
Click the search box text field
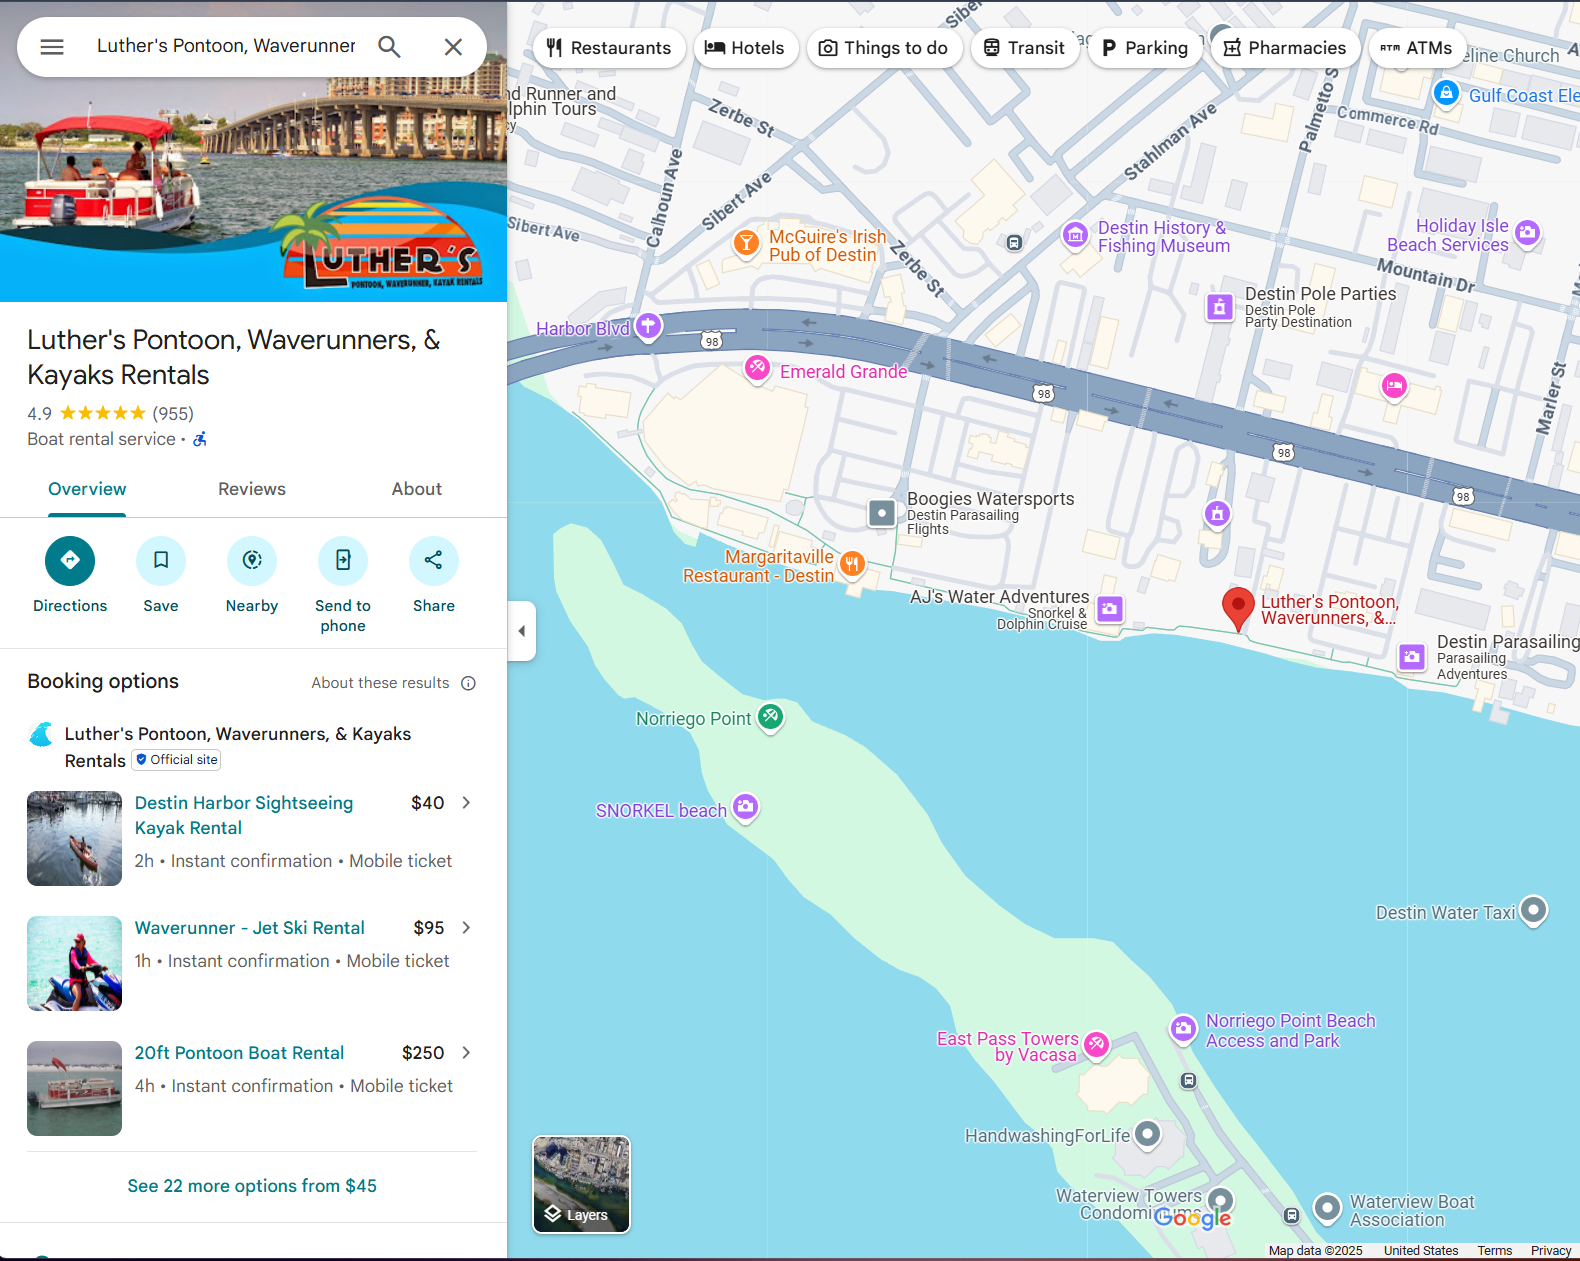(226, 46)
